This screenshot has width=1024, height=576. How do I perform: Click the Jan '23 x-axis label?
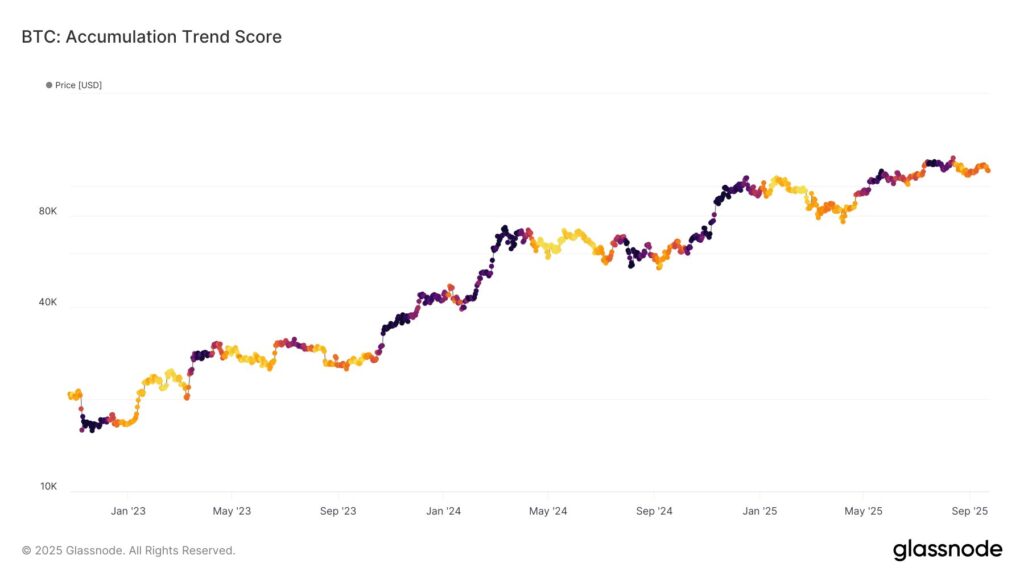click(x=128, y=511)
